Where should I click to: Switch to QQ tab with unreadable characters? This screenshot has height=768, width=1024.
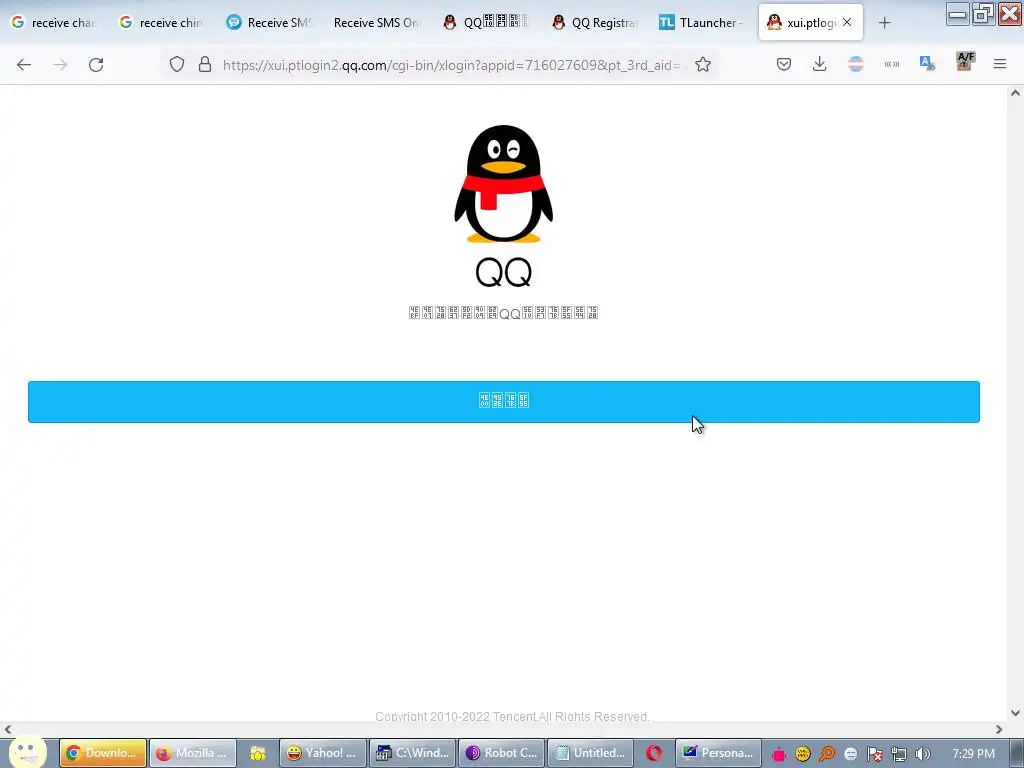tap(486, 22)
